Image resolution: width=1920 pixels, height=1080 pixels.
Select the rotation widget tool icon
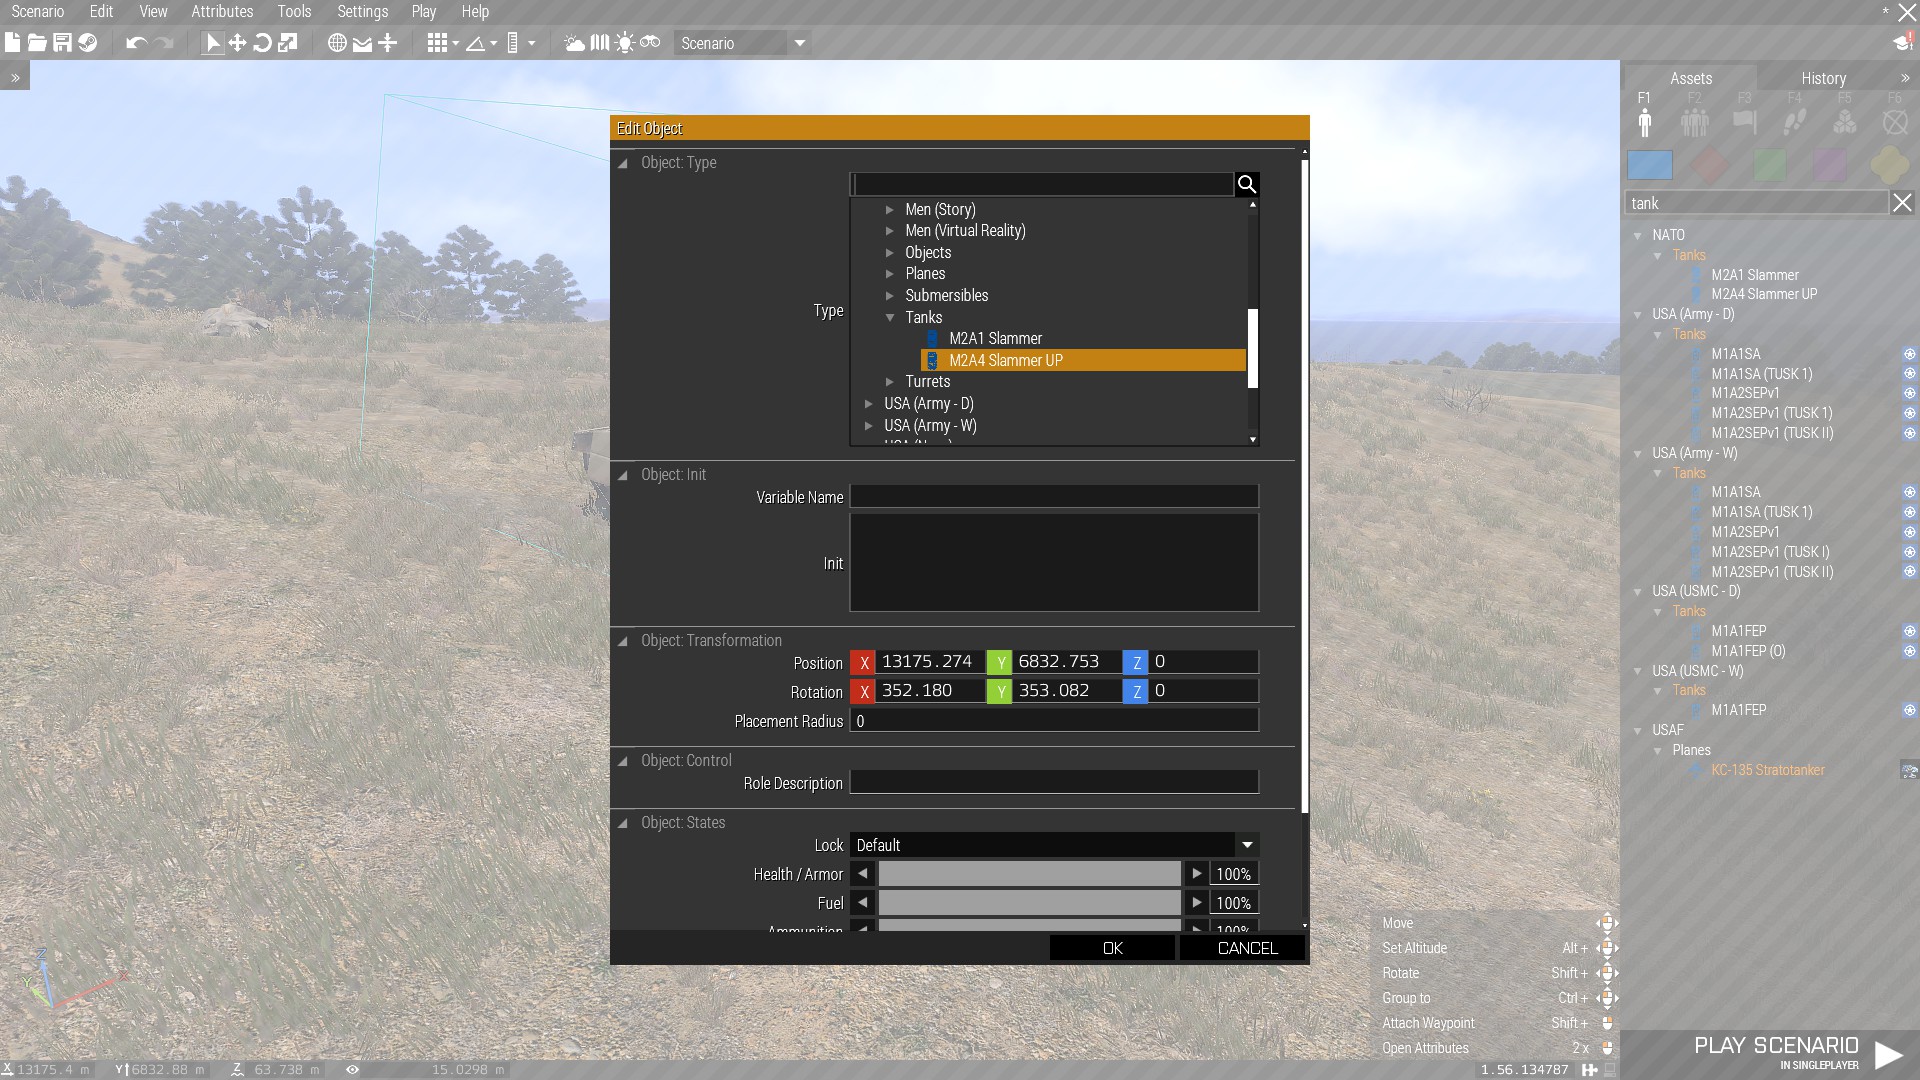click(262, 43)
